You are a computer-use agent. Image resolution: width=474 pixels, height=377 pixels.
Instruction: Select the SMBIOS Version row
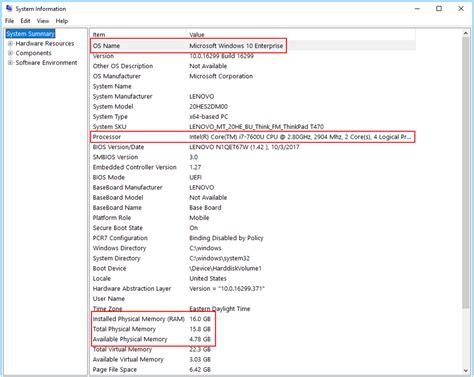pyautogui.click(x=253, y=157)
